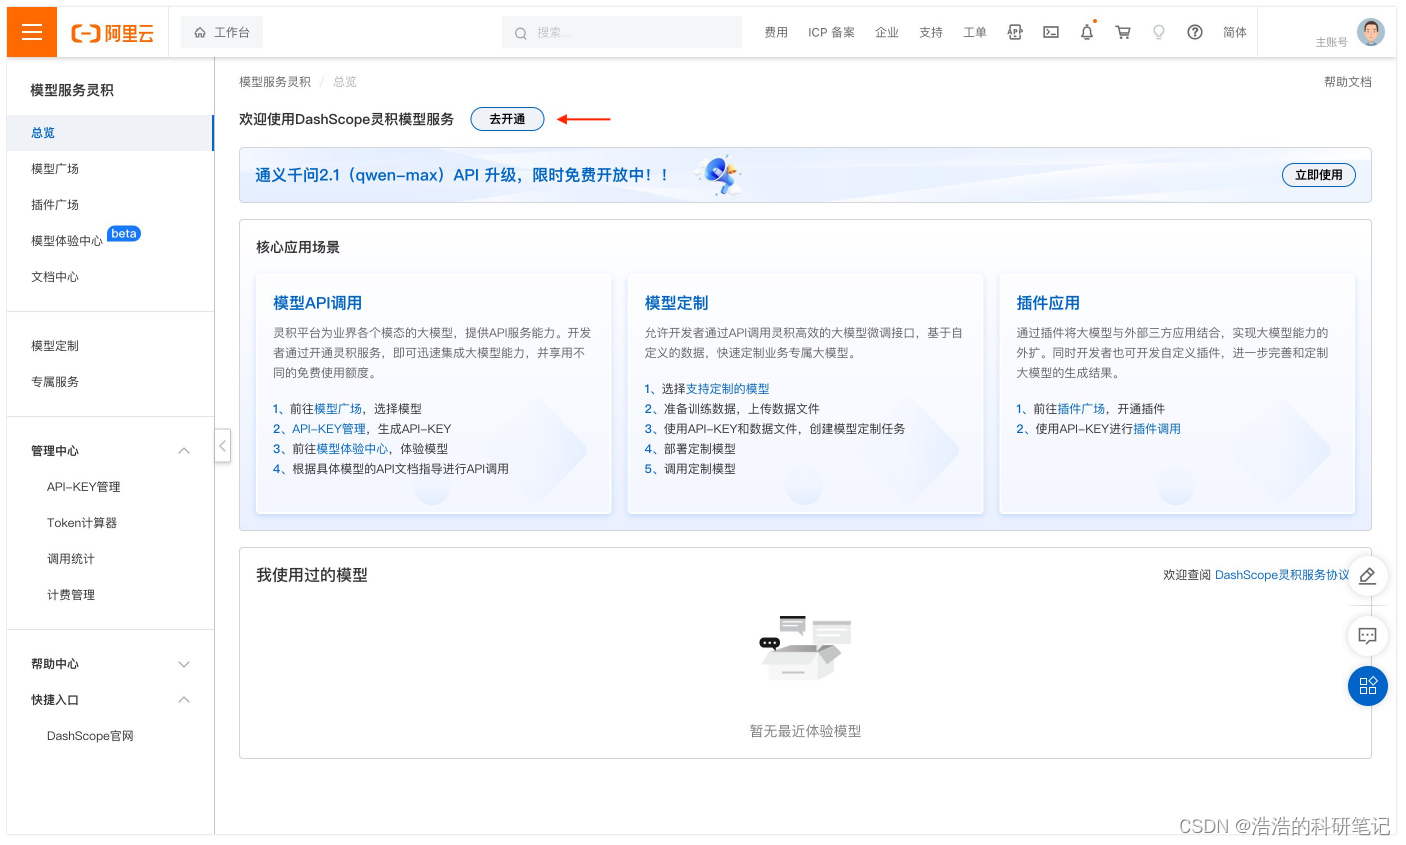
Task: Click 立即使用 on the banner
Action: (x=1319, y=175)
